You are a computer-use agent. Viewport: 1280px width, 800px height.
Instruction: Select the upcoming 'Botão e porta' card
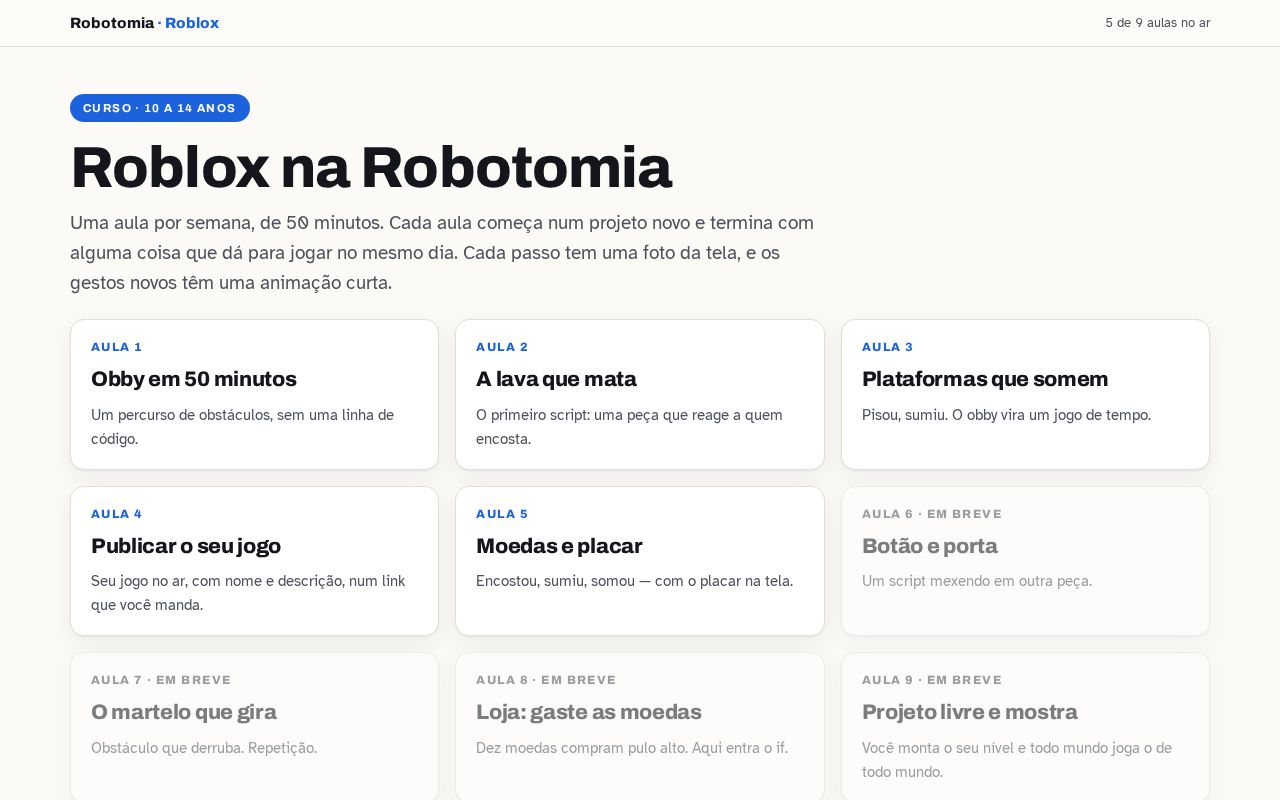click(1025, 561)
